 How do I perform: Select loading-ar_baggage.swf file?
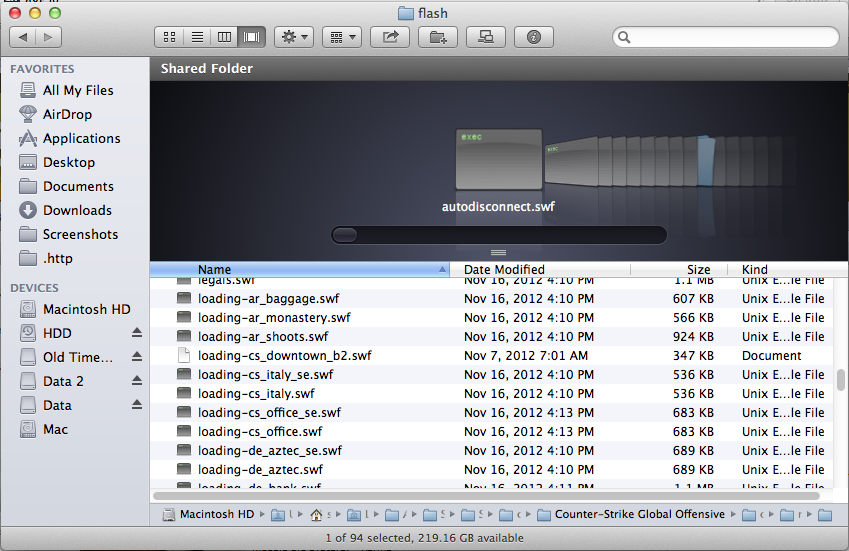[x=492, y=299]
